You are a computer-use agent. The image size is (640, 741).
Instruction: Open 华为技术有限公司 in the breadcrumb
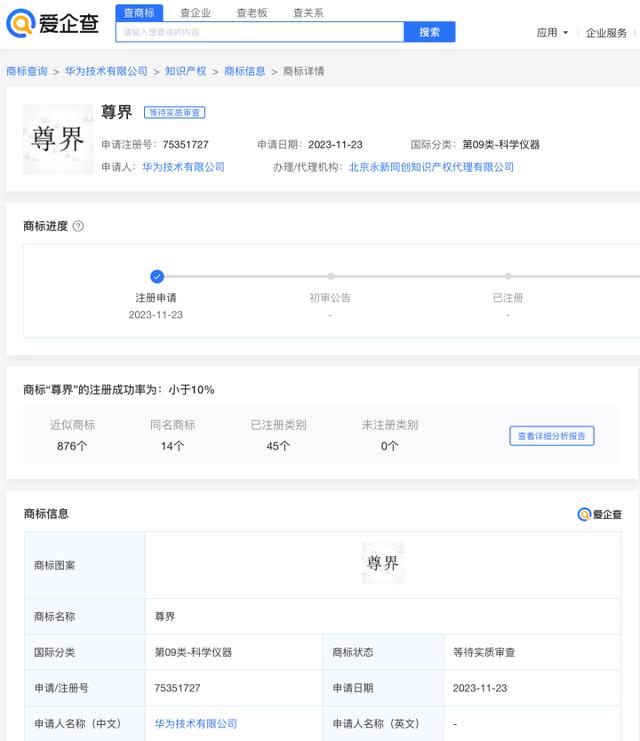click(x=106, y=71)
